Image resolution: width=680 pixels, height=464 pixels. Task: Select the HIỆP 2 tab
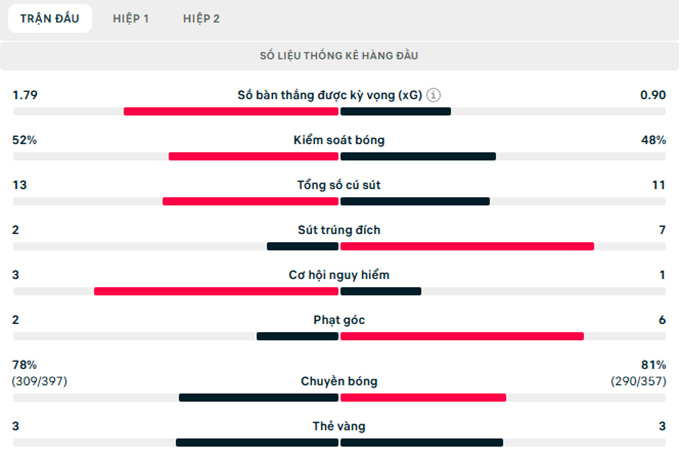coord(202,19)
